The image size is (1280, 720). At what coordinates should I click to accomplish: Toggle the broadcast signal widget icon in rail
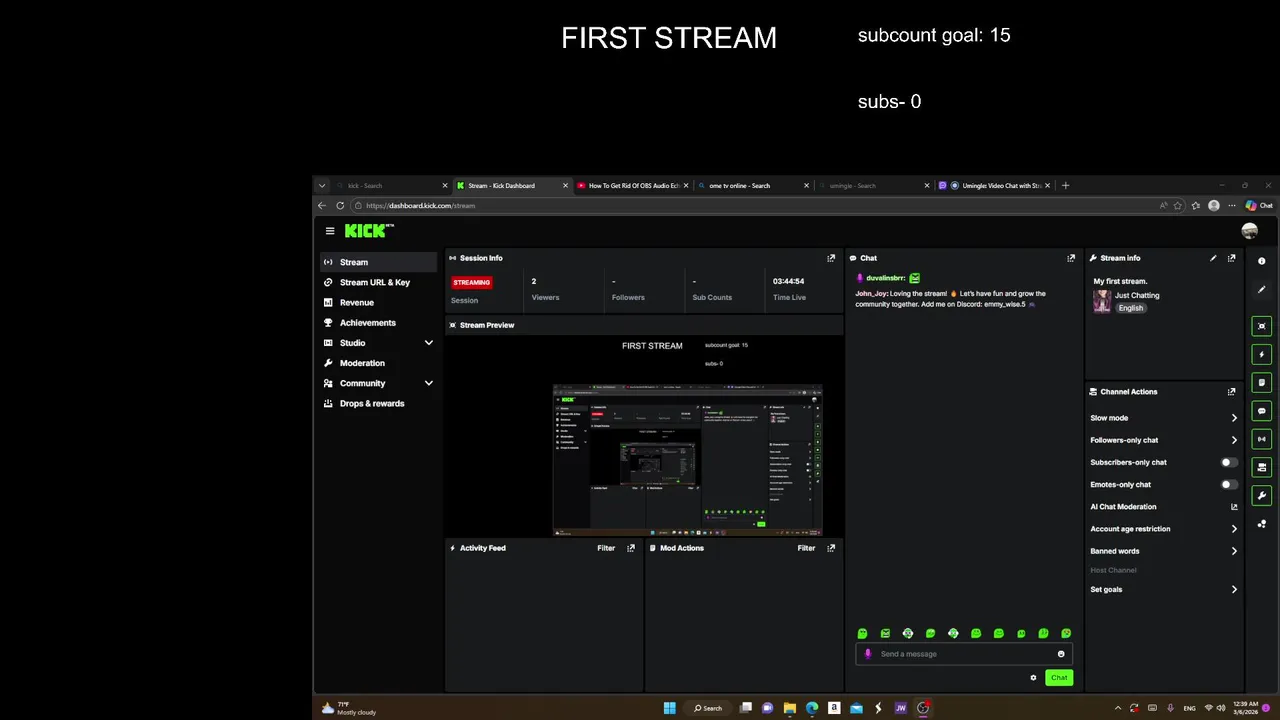[x=1262, y=439]
